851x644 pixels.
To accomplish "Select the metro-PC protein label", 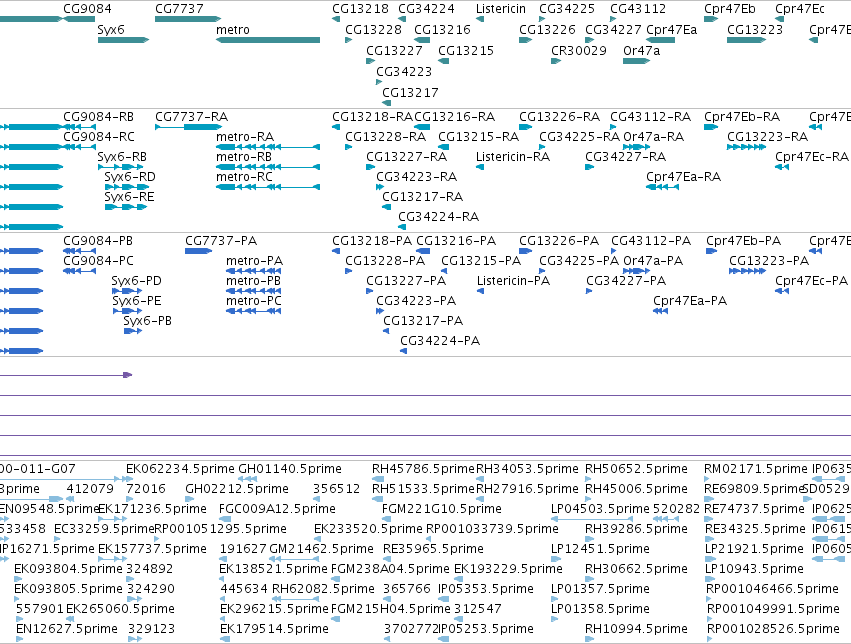I will [x=254, y=301].
